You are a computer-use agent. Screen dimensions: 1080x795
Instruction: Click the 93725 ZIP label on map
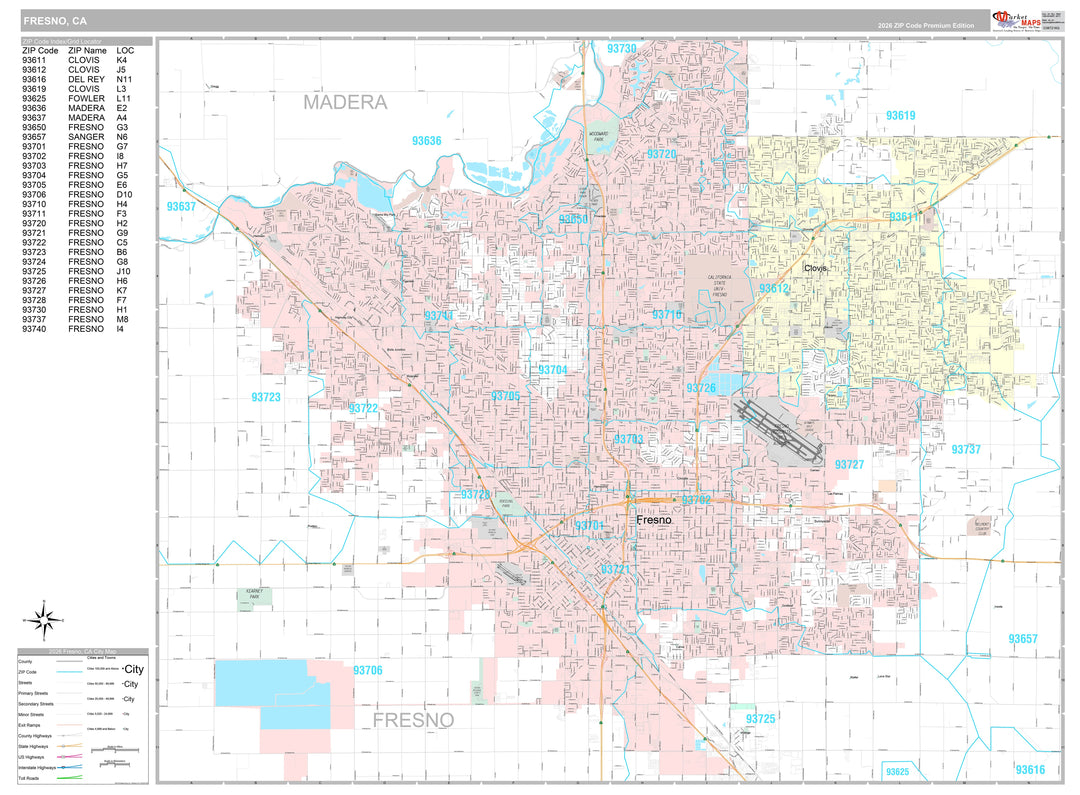pos(760,719)
